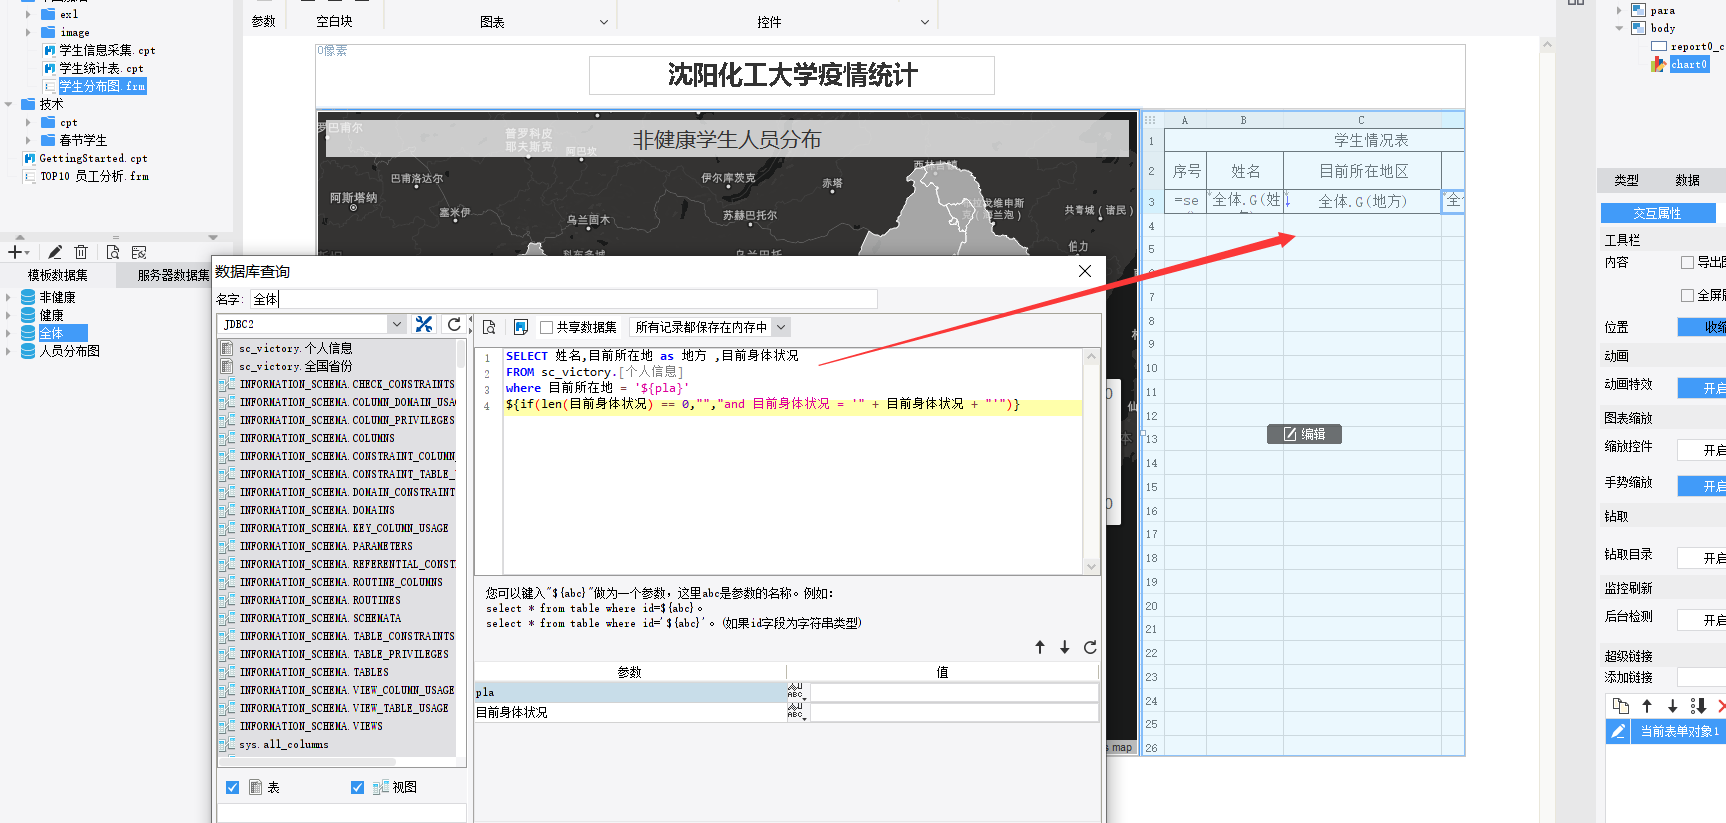Expand the 健康 dataset node
The width and height of the screenshot is (1726, 823).
click(9, 315)
